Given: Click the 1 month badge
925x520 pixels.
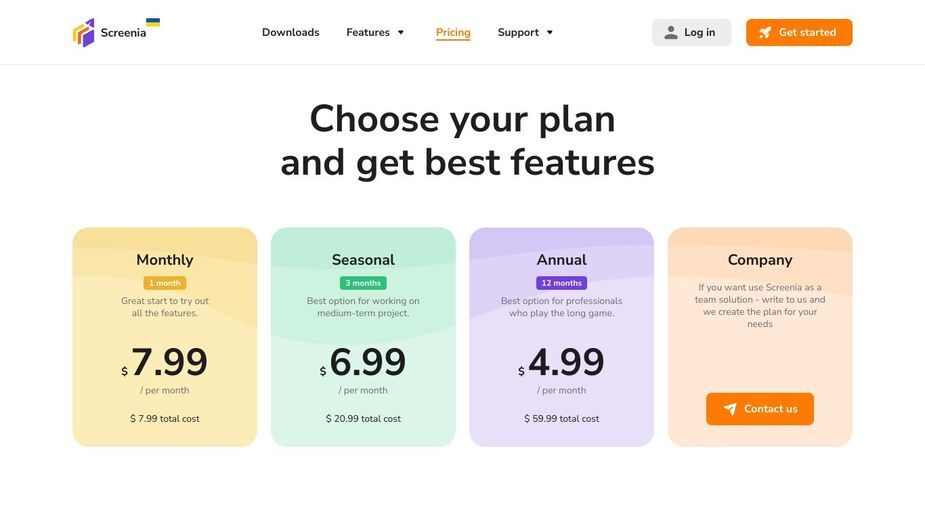Looking at the screenshot, I should coord(165,283).
